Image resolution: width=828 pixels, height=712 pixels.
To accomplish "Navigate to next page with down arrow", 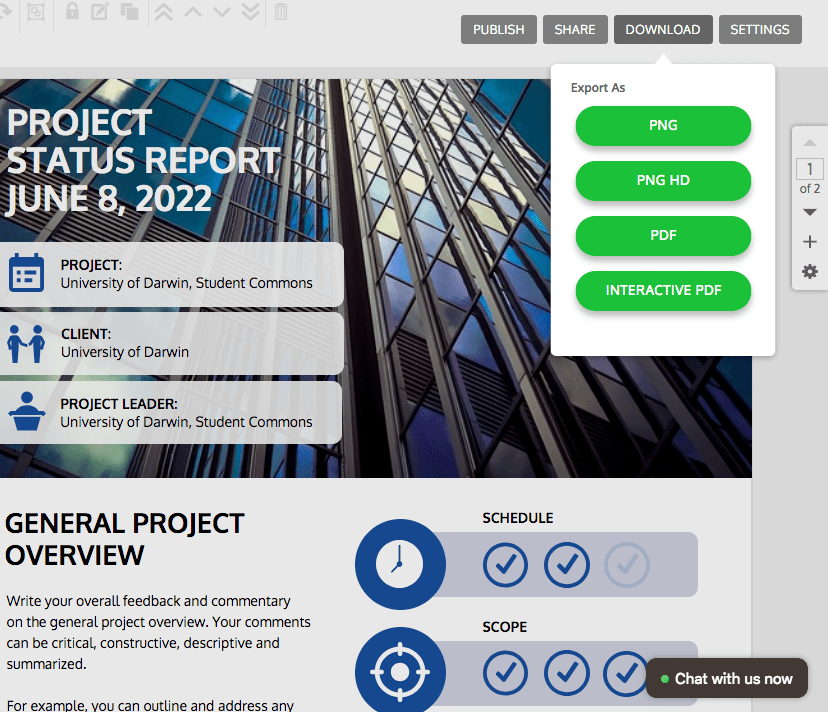I will point(809,211).
